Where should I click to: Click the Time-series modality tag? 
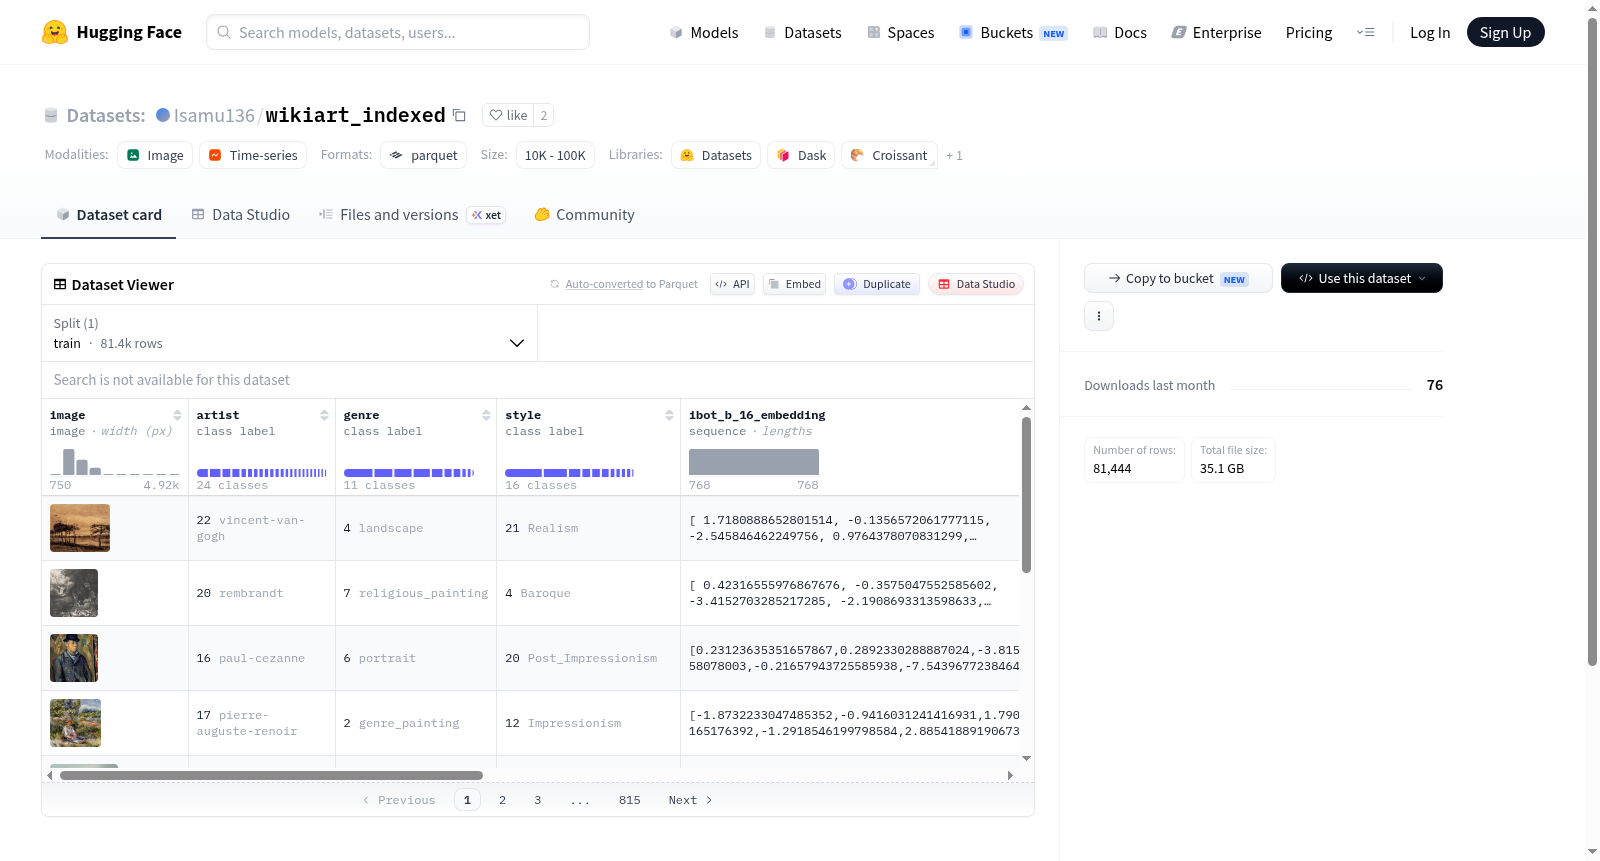click(253, 155)
